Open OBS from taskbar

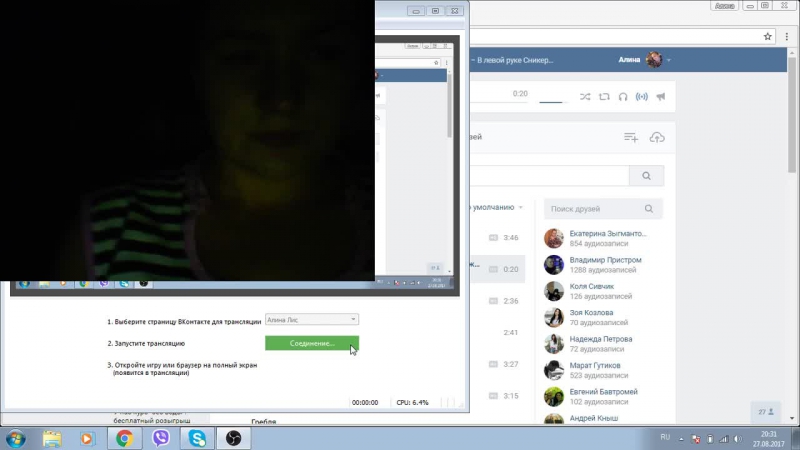coord(234,438)
